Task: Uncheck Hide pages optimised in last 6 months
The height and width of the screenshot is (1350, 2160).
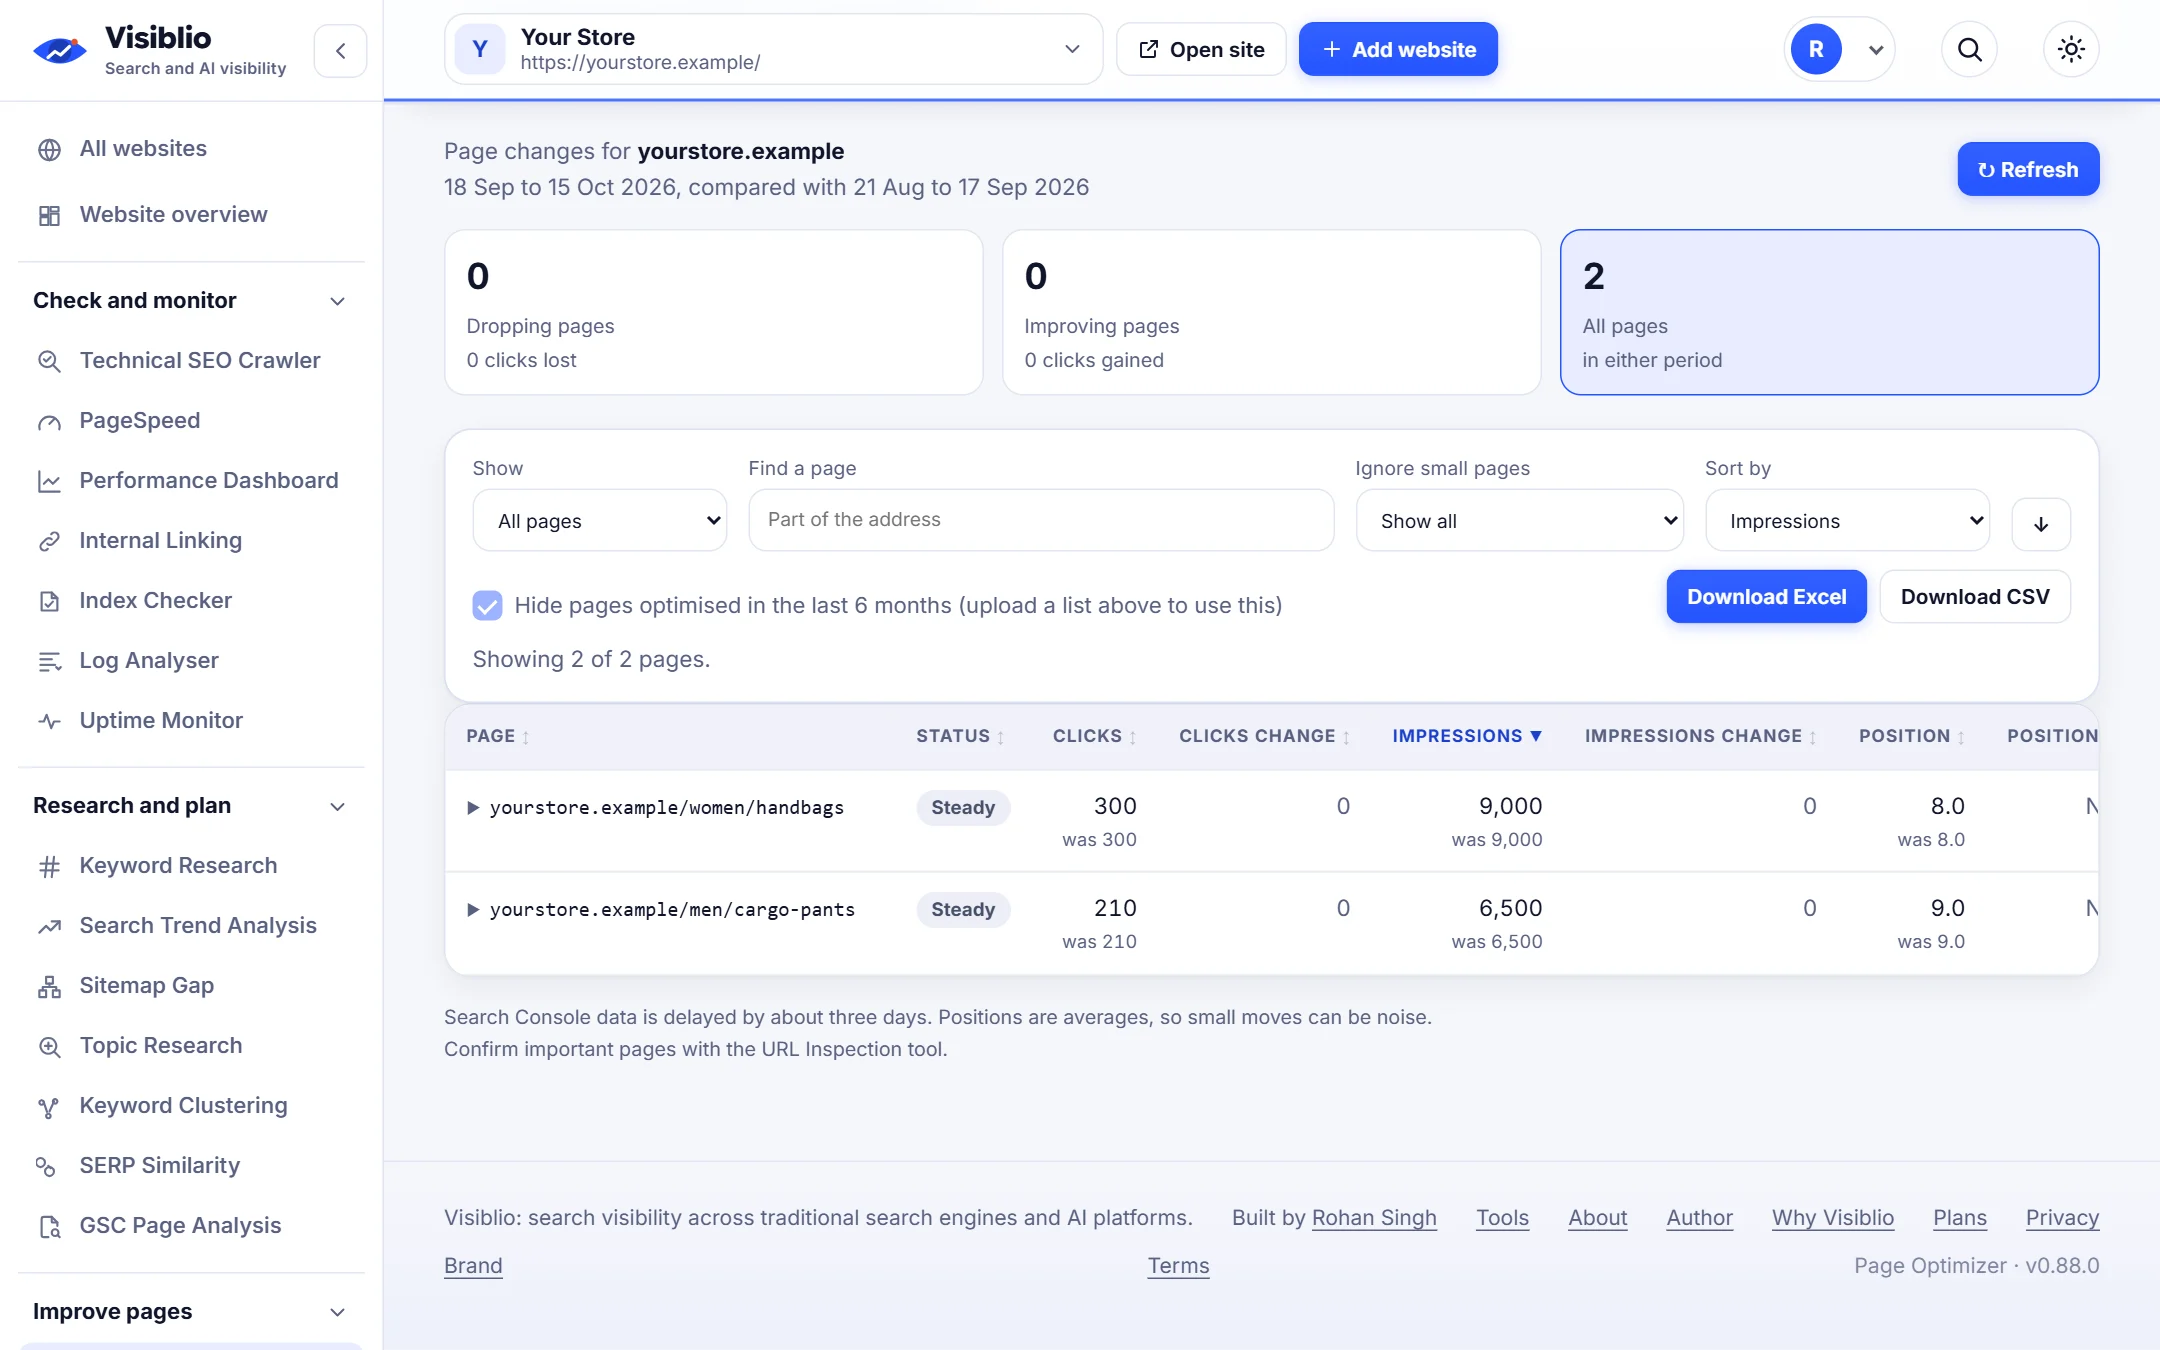Action: pyautogui.click(x=487, y=605)
